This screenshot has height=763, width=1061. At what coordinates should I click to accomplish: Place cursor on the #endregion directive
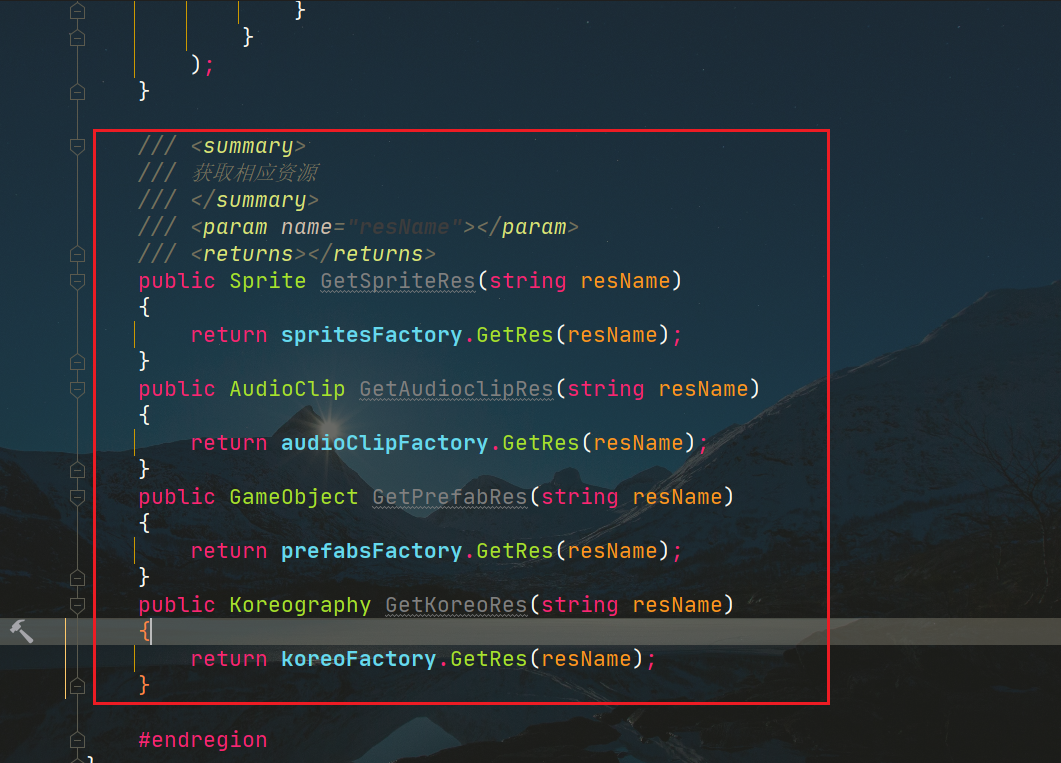[203, 740]
